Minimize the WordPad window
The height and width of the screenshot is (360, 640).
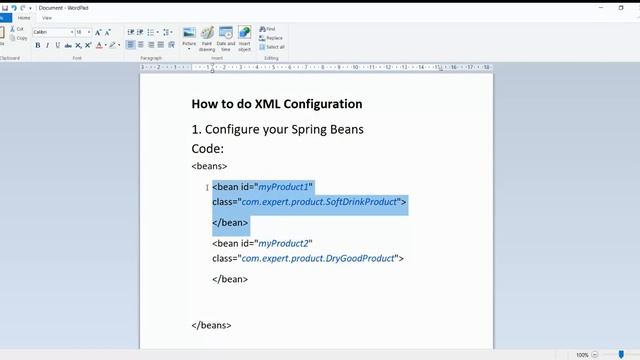coord(601,8)
